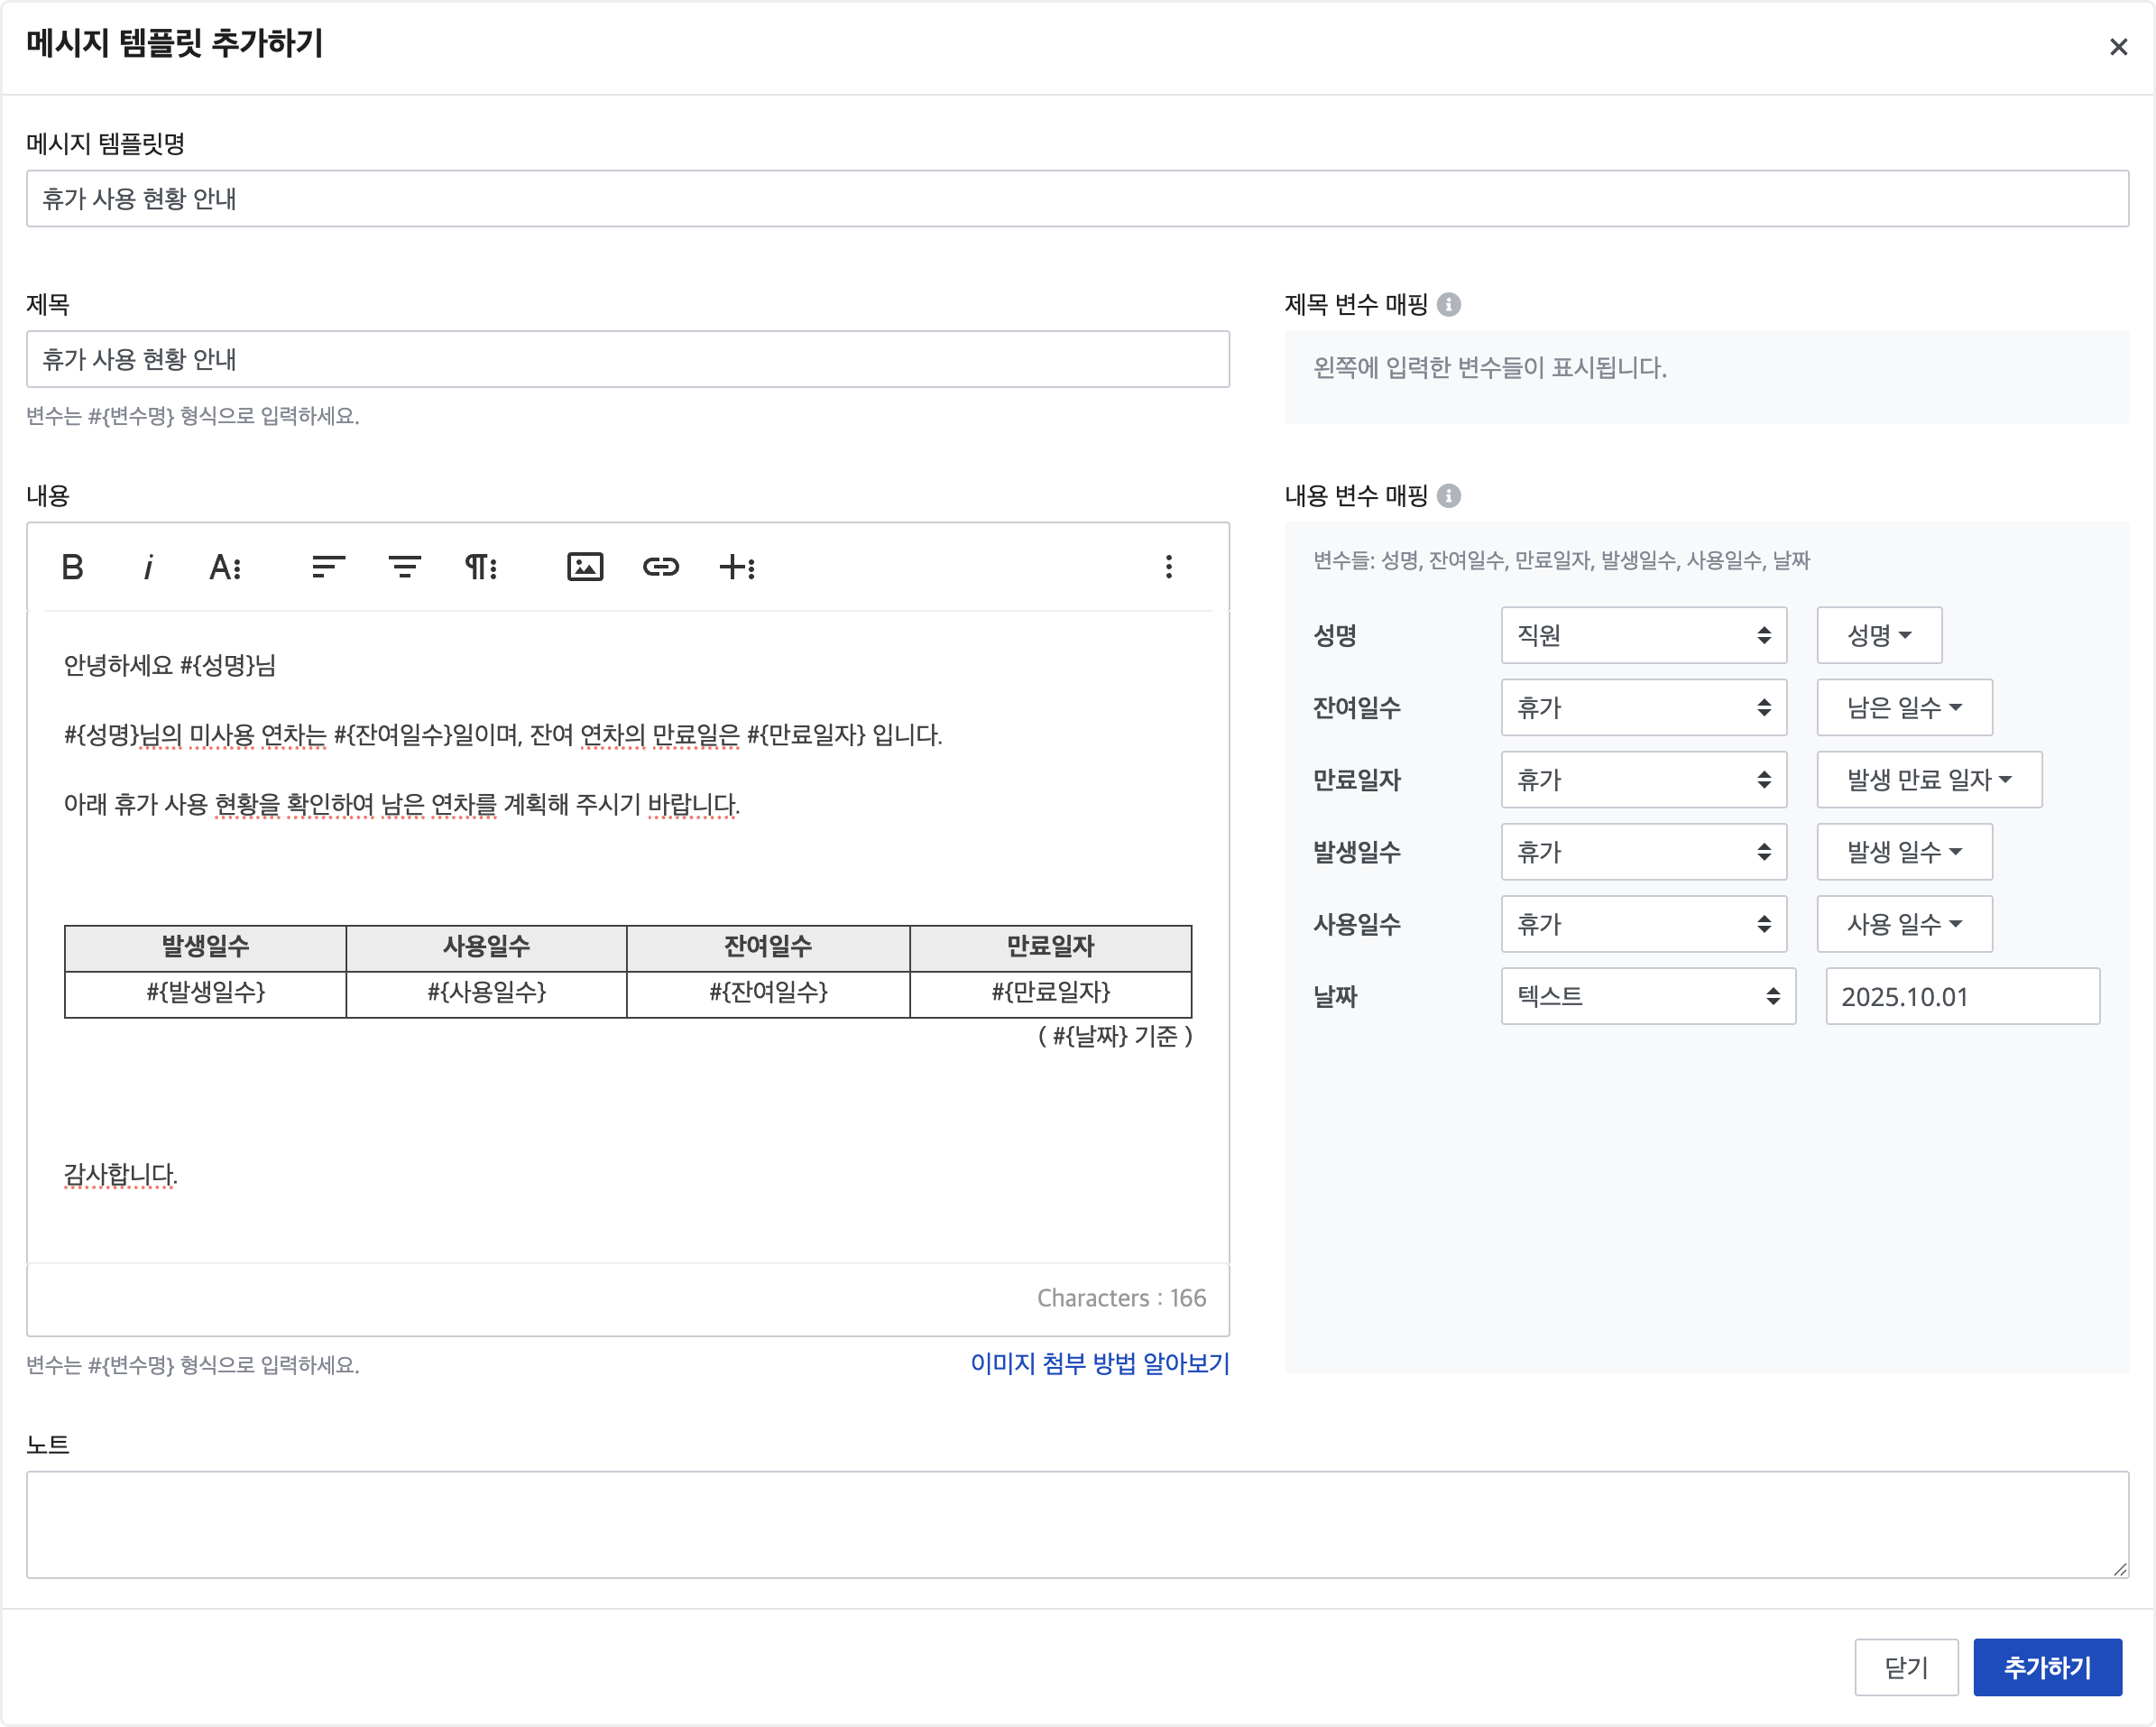Click the 사용일수 table header cell
Screen dimensions: 2156x1727
pos(486,947)
